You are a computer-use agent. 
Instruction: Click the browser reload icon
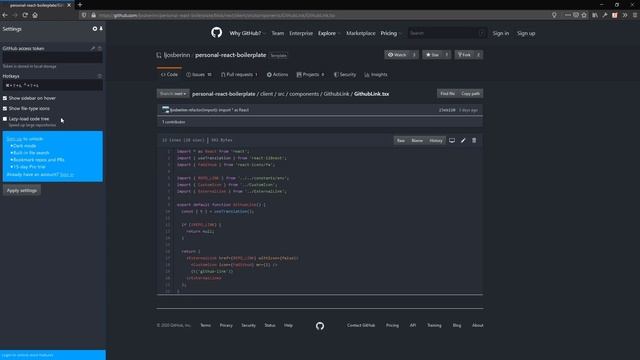point(25,15)
